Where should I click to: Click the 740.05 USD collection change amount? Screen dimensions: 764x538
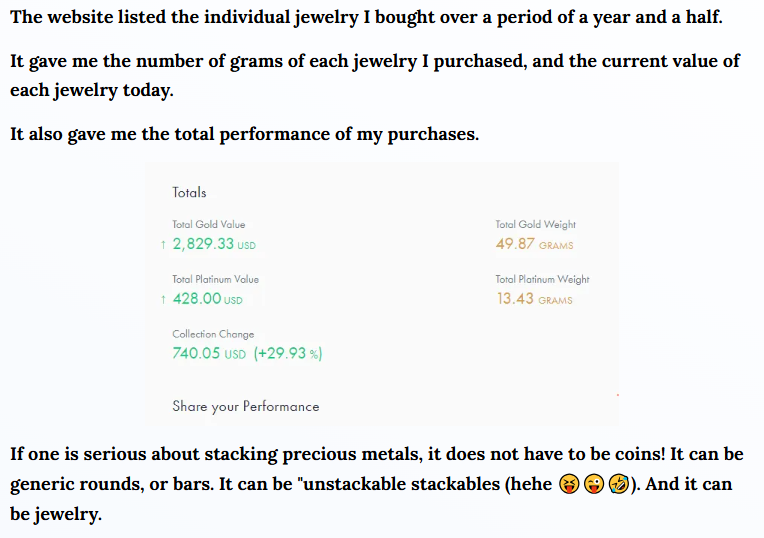click(x=209, y=353)
